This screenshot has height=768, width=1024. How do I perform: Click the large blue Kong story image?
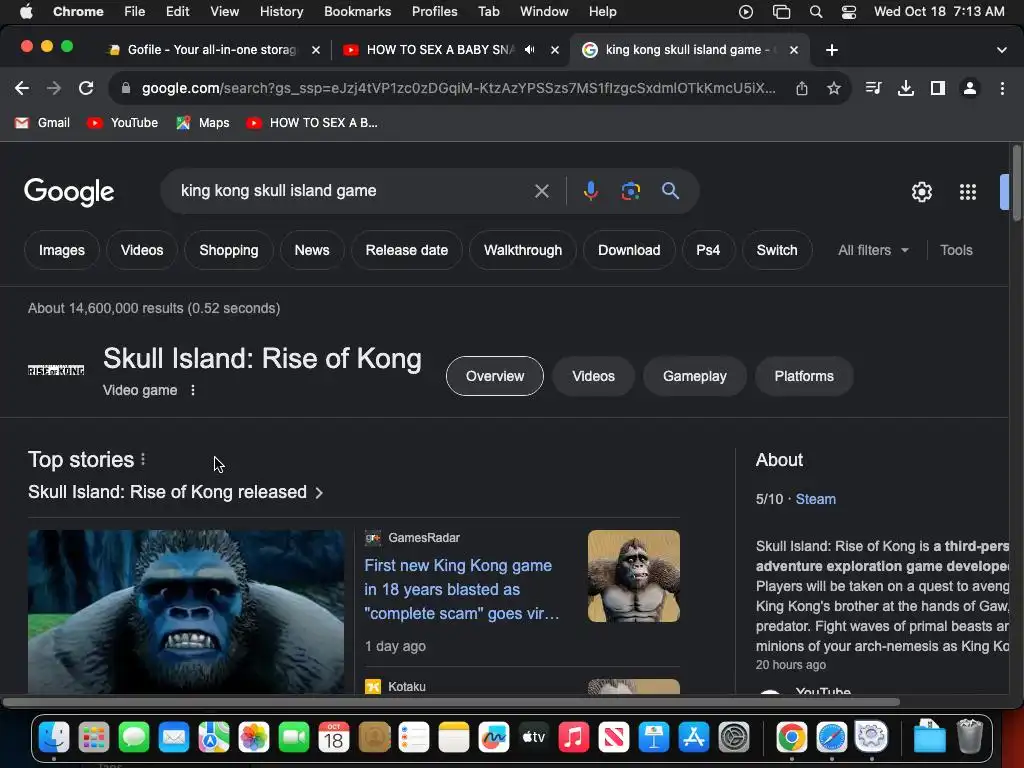(x=186, y=611)
